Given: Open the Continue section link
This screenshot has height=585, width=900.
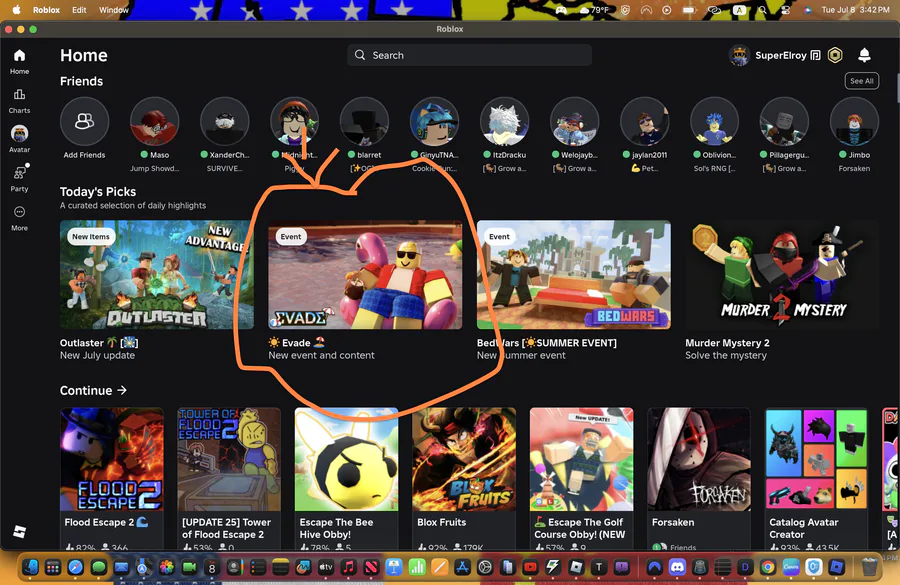Looking at the screenshot, I should click(93, 390).
